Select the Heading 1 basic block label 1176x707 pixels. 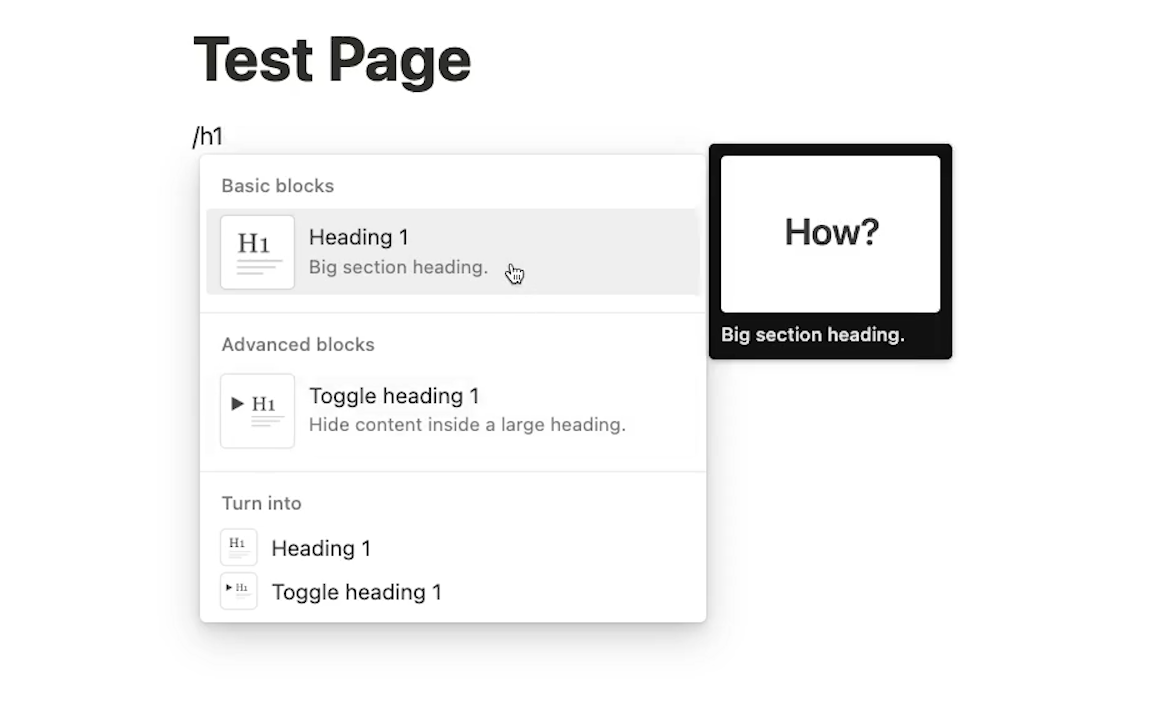(x=358, y=237)
